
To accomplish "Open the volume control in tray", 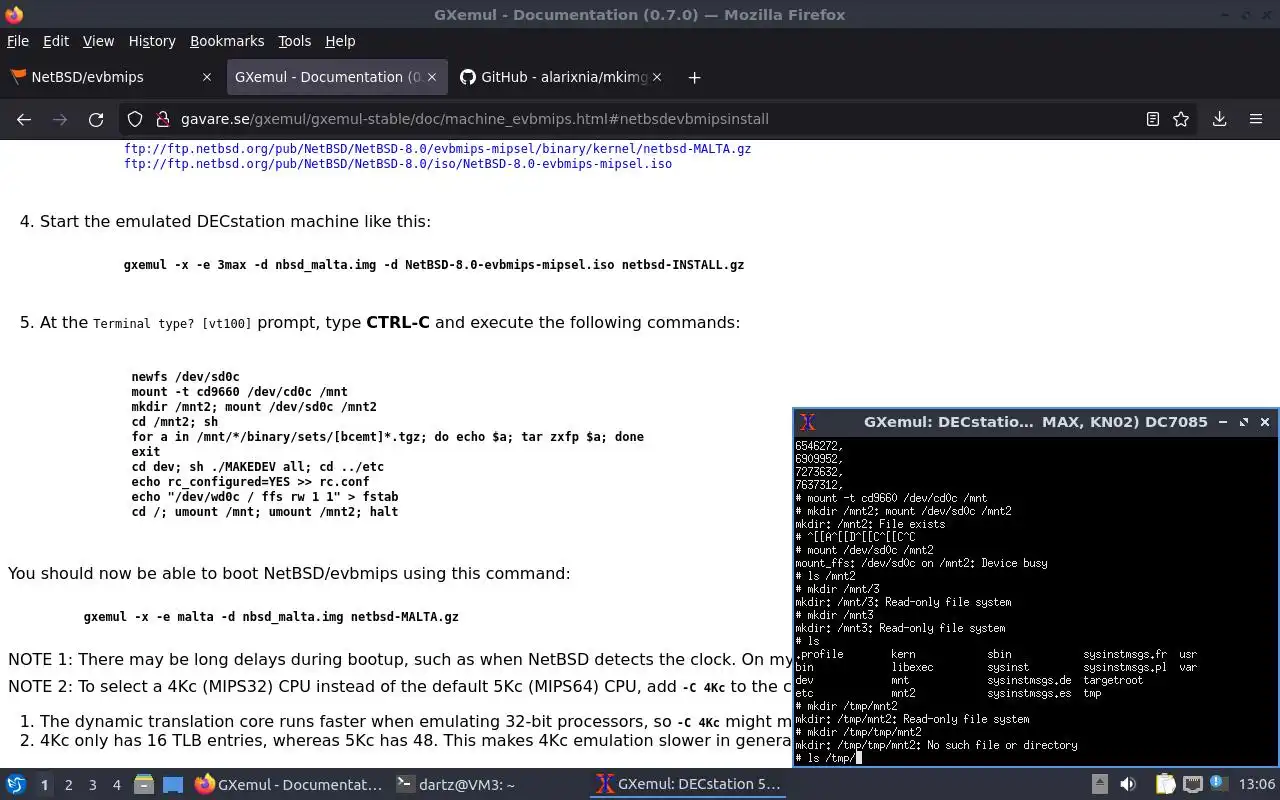I will point(1128,784).
